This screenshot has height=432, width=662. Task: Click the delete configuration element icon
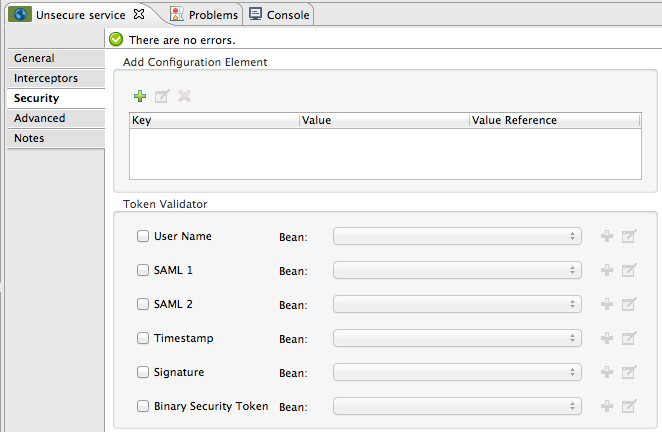[184, 97]
